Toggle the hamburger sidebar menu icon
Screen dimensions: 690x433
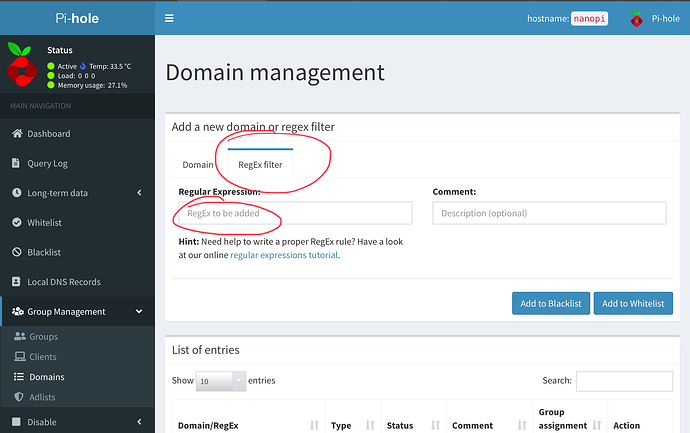169,18
